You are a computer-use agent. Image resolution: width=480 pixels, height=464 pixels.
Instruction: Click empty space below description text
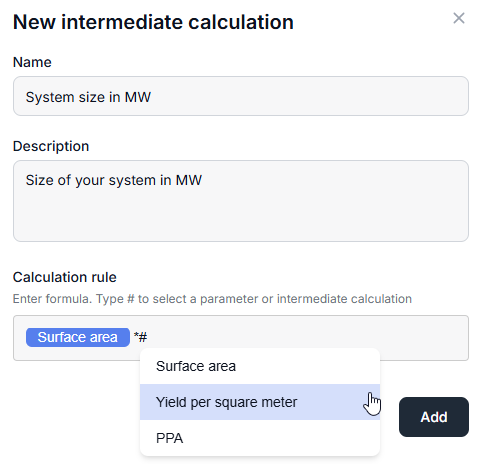241,217
